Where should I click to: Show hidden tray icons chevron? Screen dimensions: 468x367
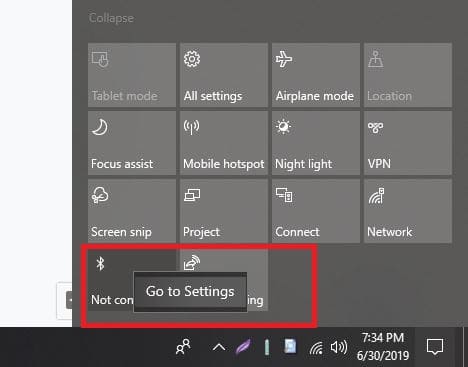tap(219, 348)
